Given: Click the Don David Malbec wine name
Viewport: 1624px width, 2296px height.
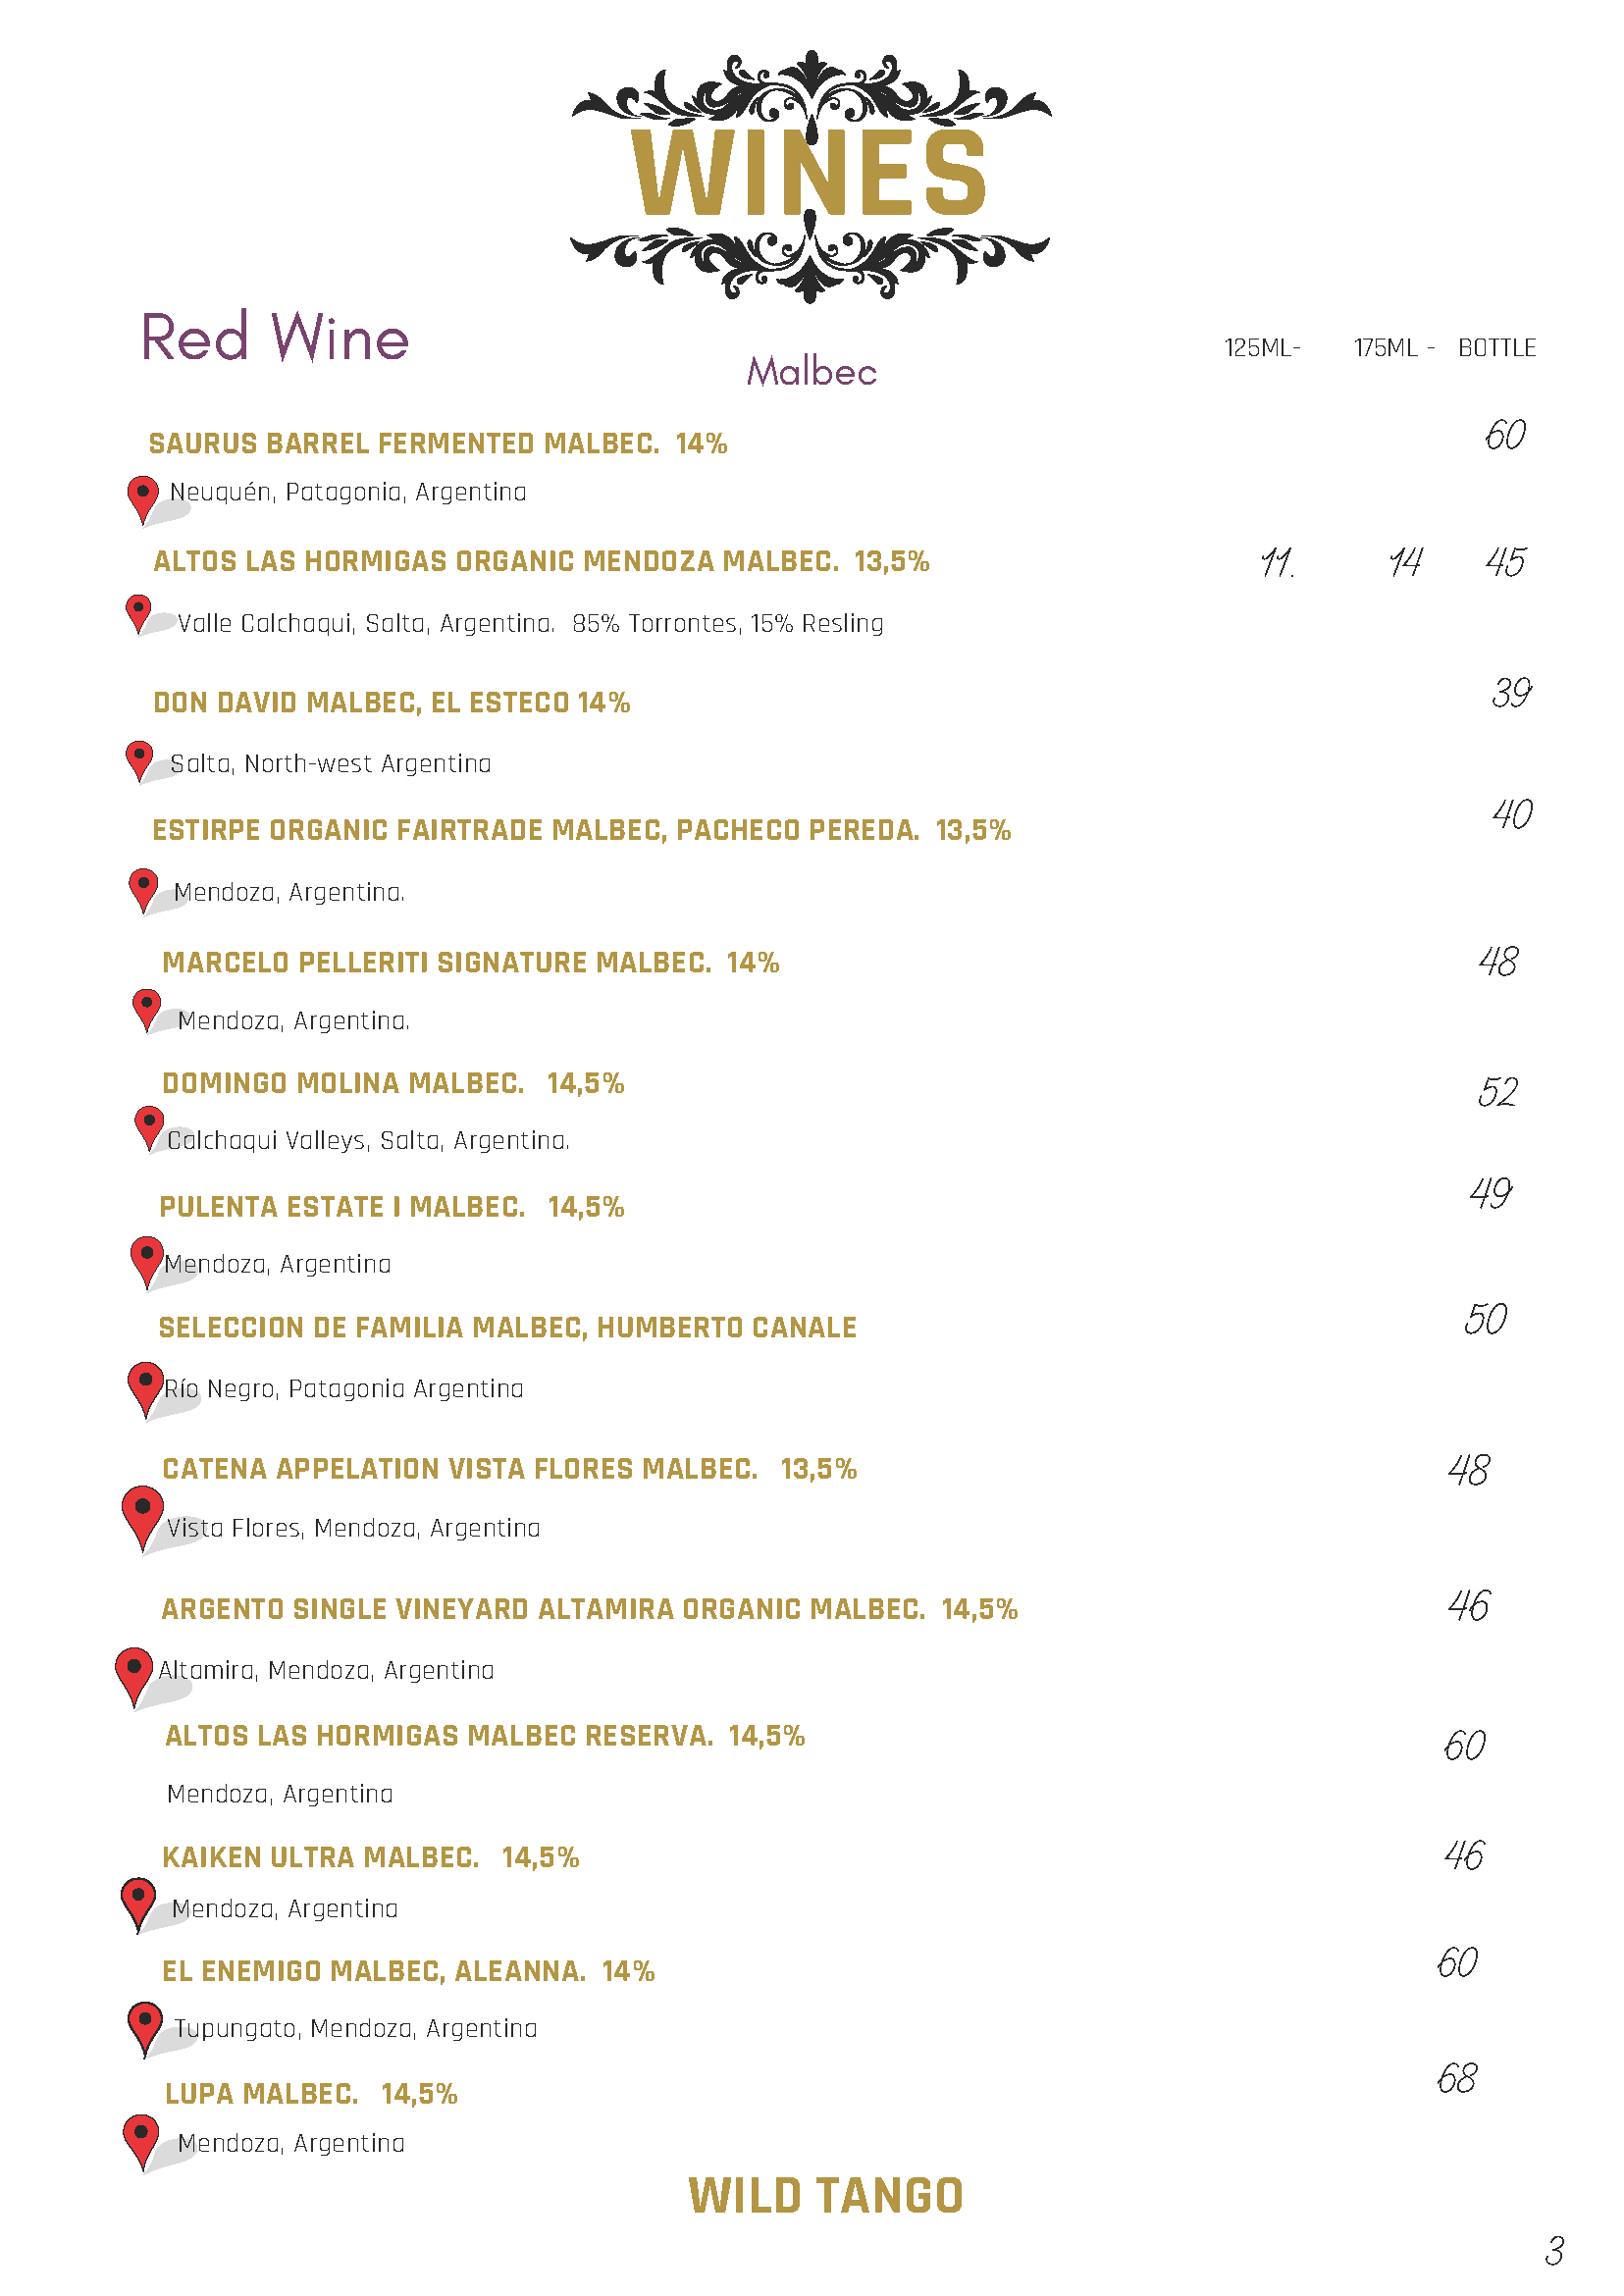Looking at the screenshot, I should click(x=391, y=703).
